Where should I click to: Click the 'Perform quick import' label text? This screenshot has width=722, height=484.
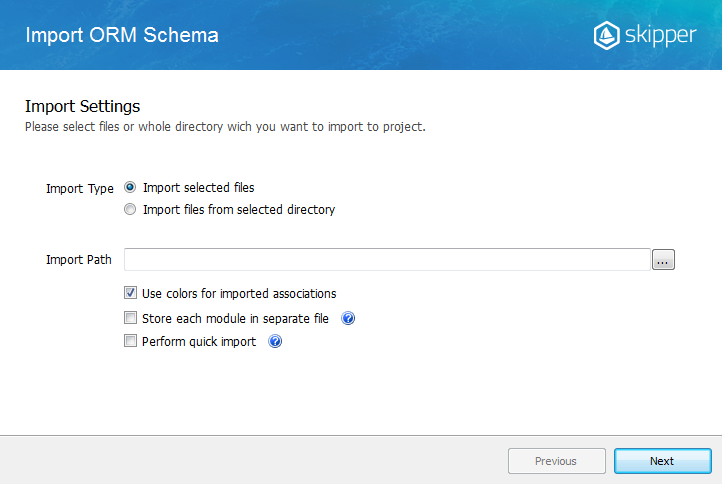click(199, 342)
